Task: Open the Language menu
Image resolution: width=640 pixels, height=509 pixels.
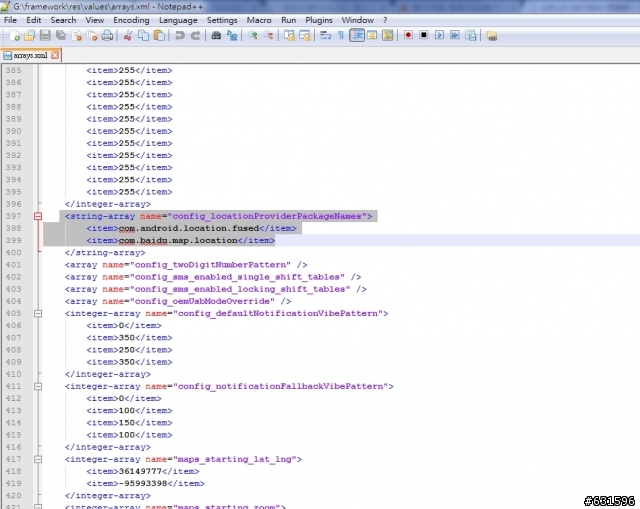Action: coord(178,20)
